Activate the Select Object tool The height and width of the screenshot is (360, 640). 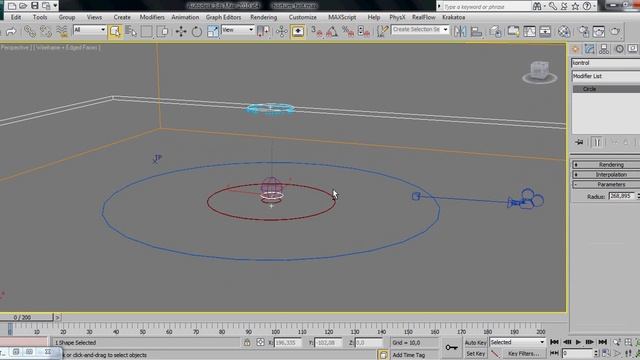(x=115, y=31)
